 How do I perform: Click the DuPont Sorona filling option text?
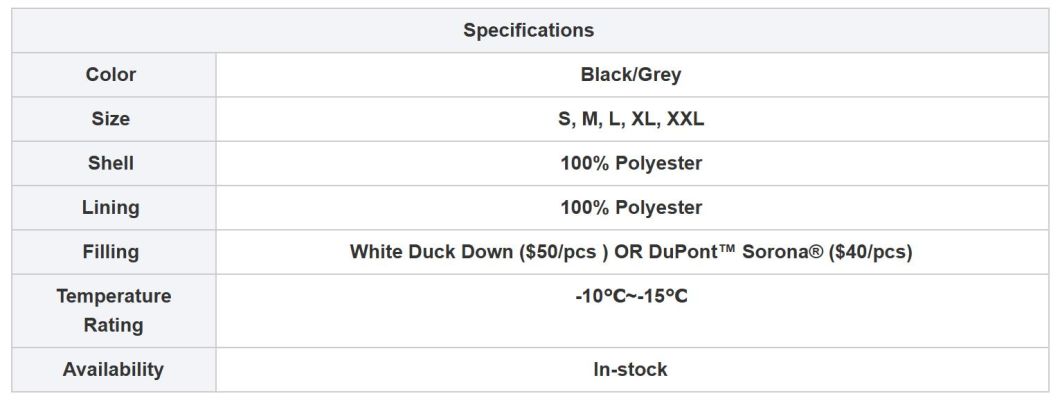736,252
